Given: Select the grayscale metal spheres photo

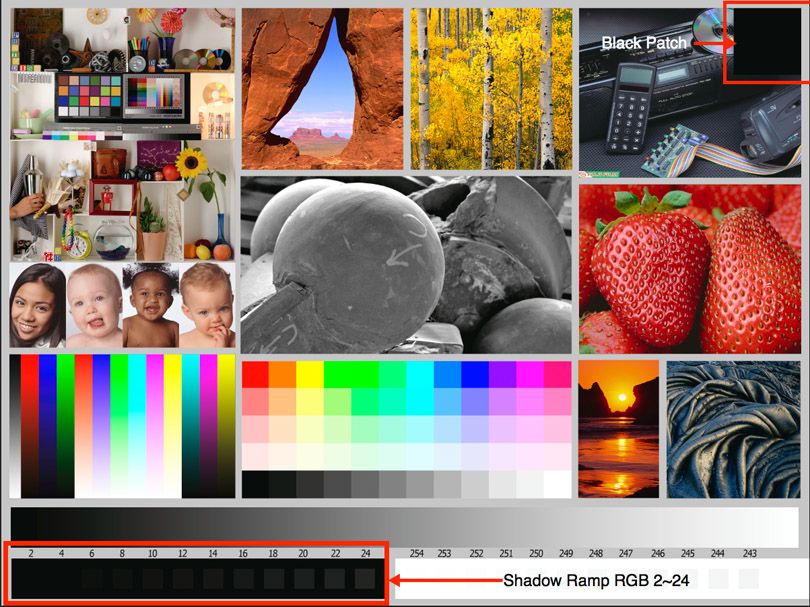Looking at the screenshot, I should [406, 265].
